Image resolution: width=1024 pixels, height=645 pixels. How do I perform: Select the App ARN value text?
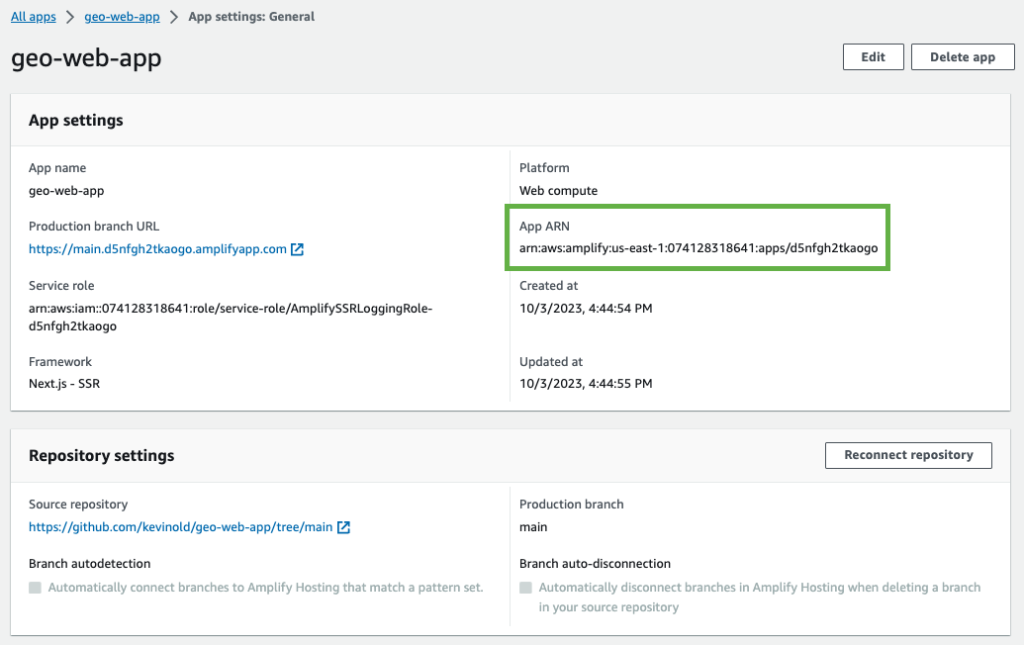click(x=698, y=248)
